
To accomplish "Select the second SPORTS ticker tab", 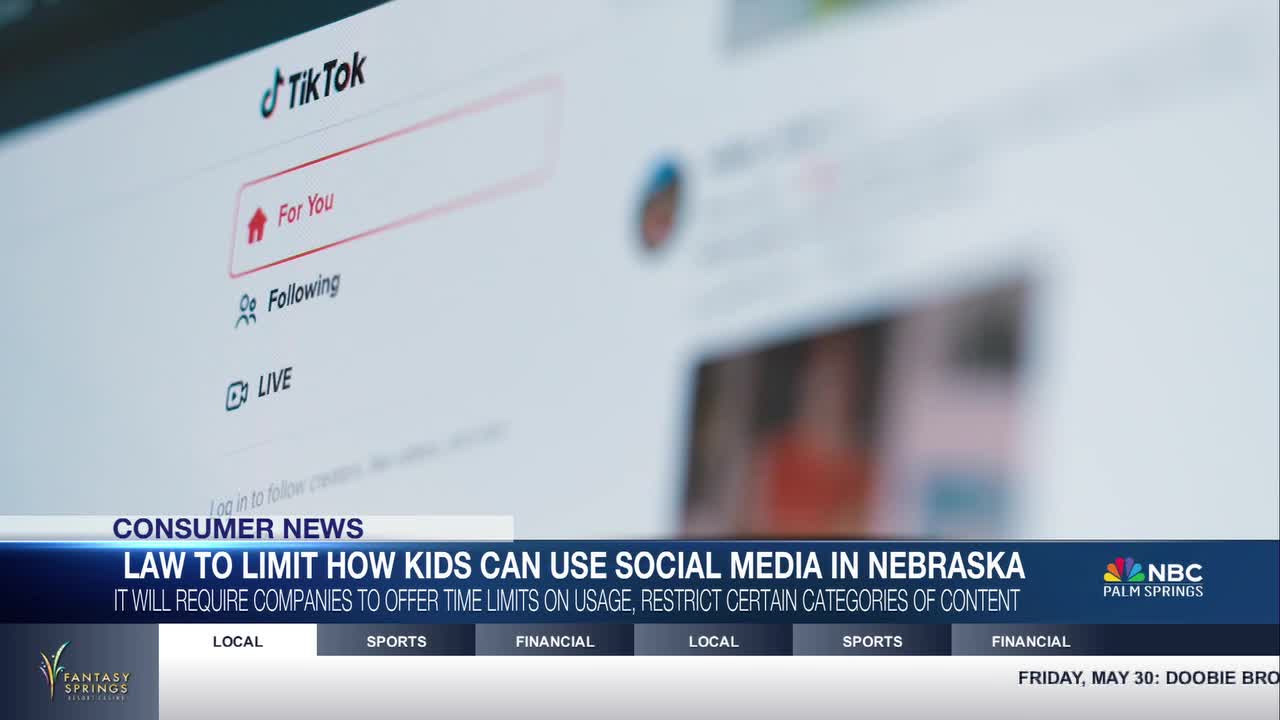I will point(872,641).
